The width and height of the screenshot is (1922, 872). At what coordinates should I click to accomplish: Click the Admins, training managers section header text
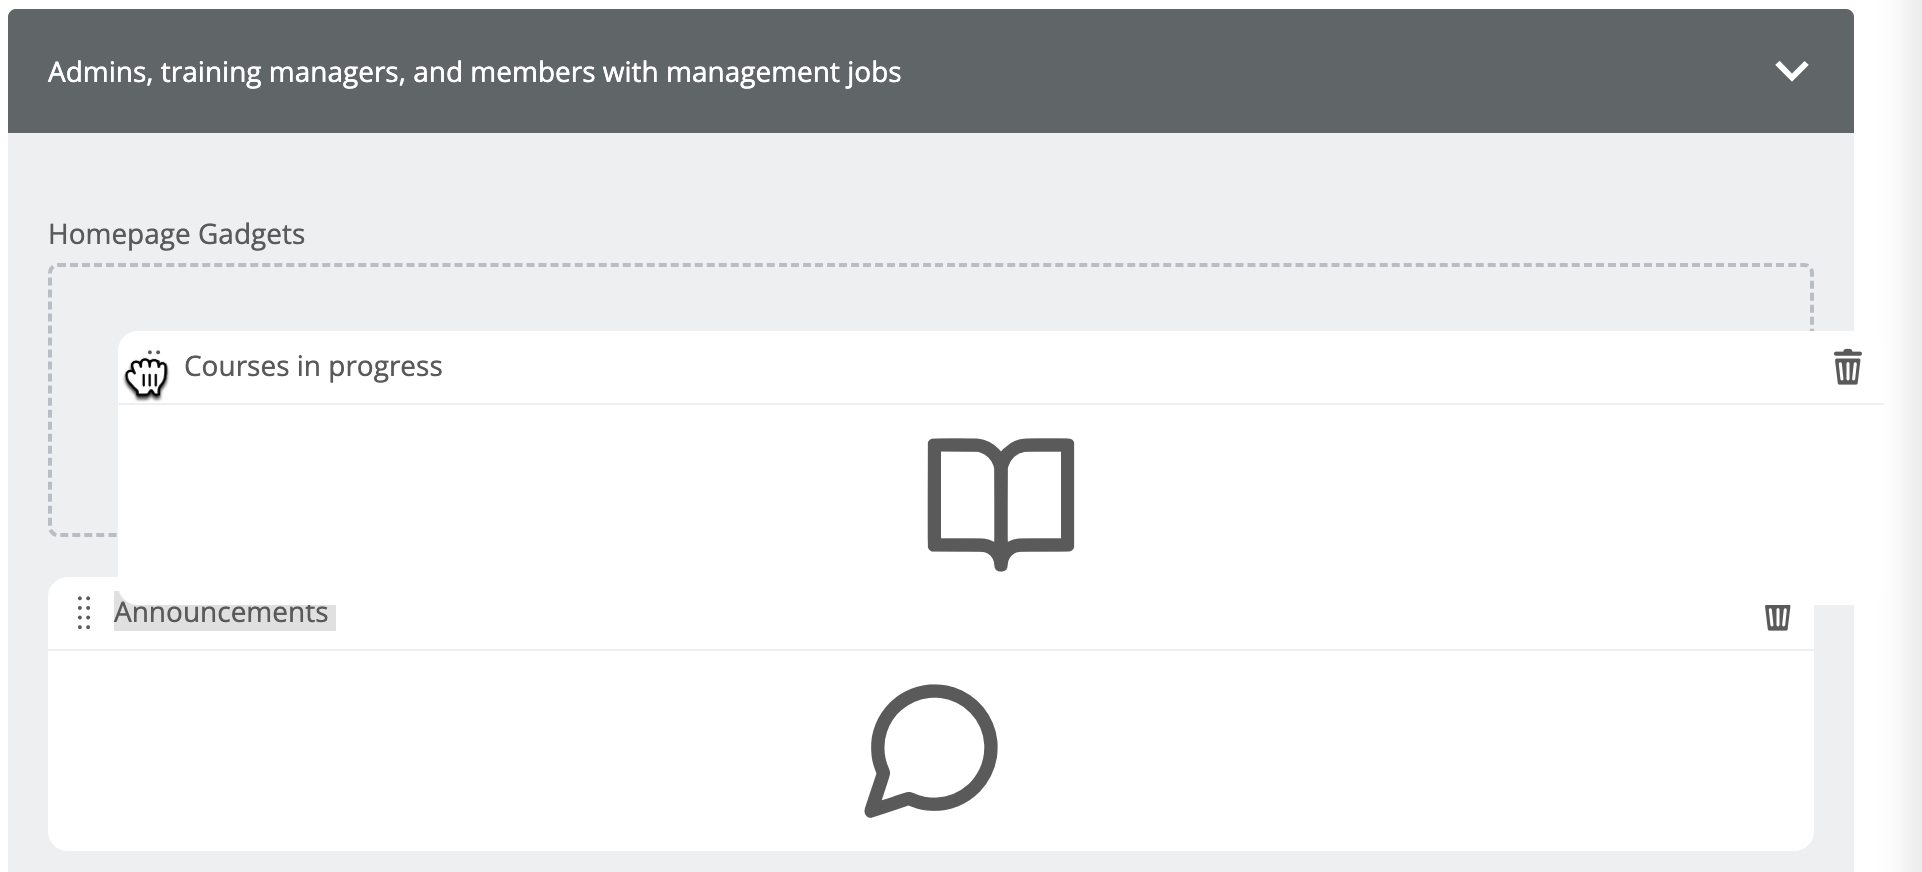pos(474,72)
